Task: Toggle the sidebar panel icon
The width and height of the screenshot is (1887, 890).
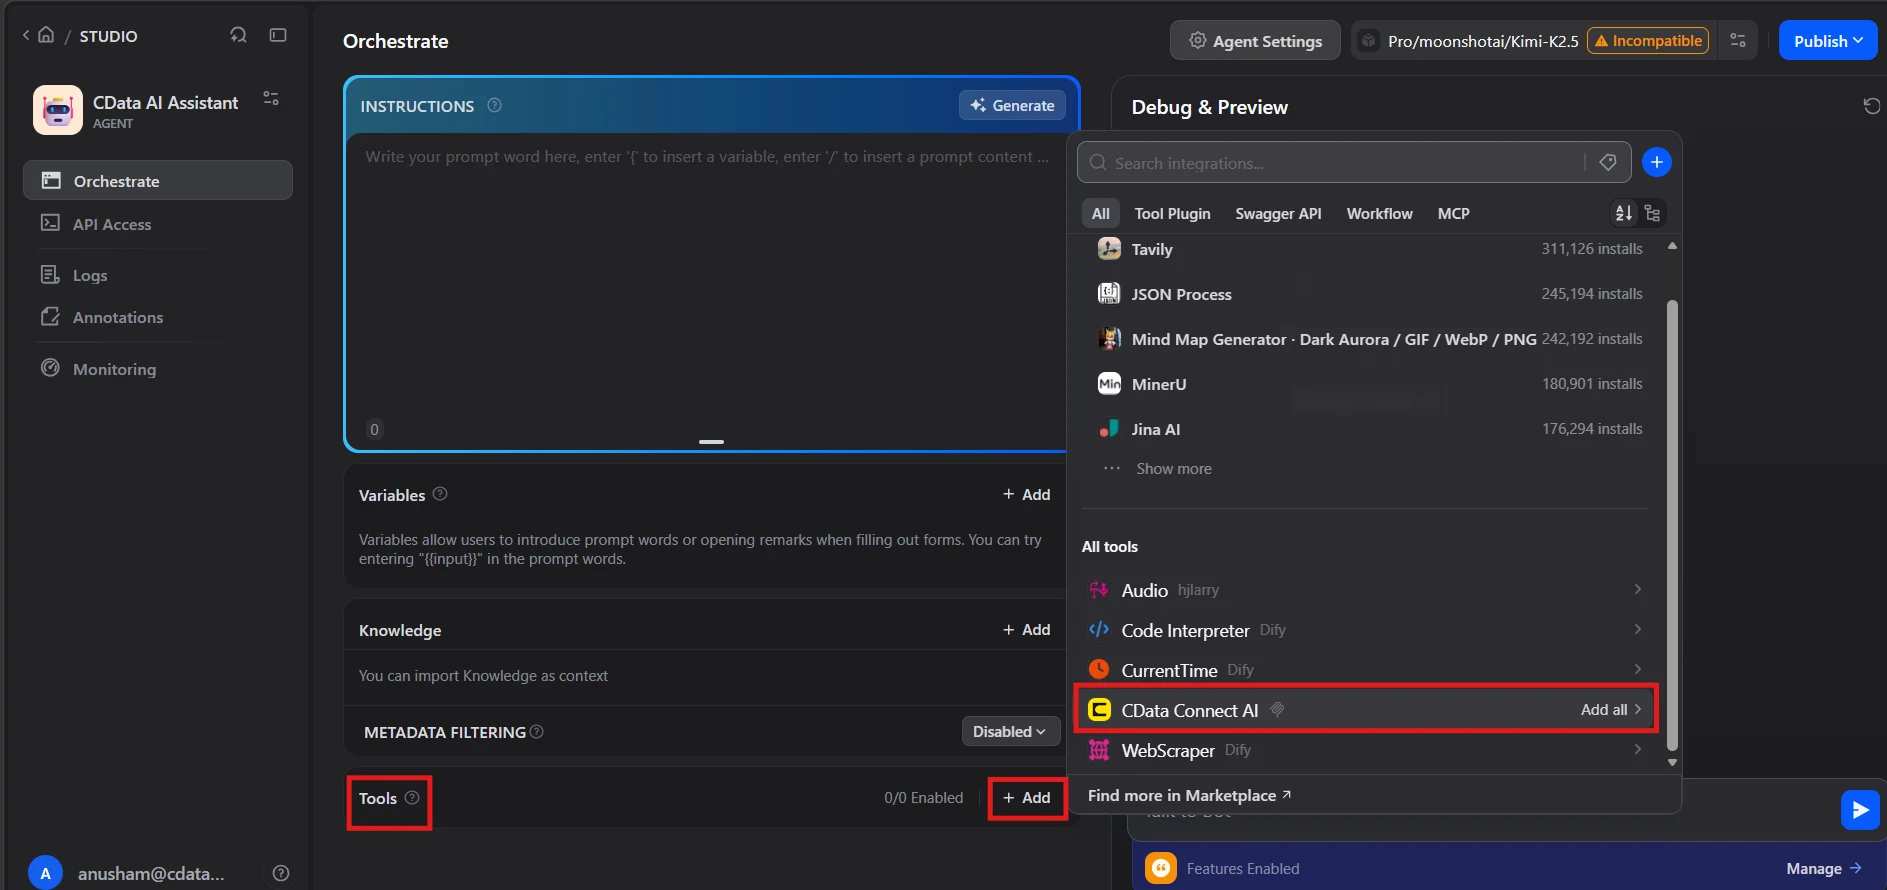Action: tap(278, 35)
